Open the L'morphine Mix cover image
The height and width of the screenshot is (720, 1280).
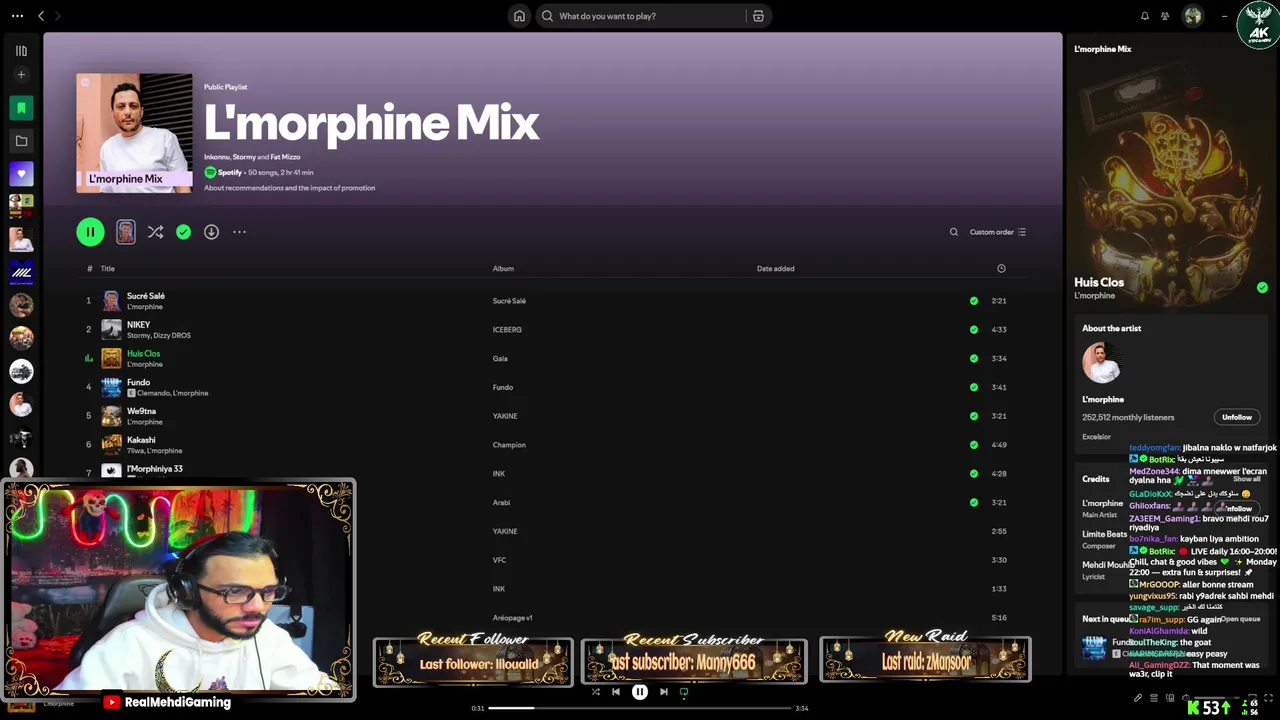pyautogui.click(x=134, y=133)
